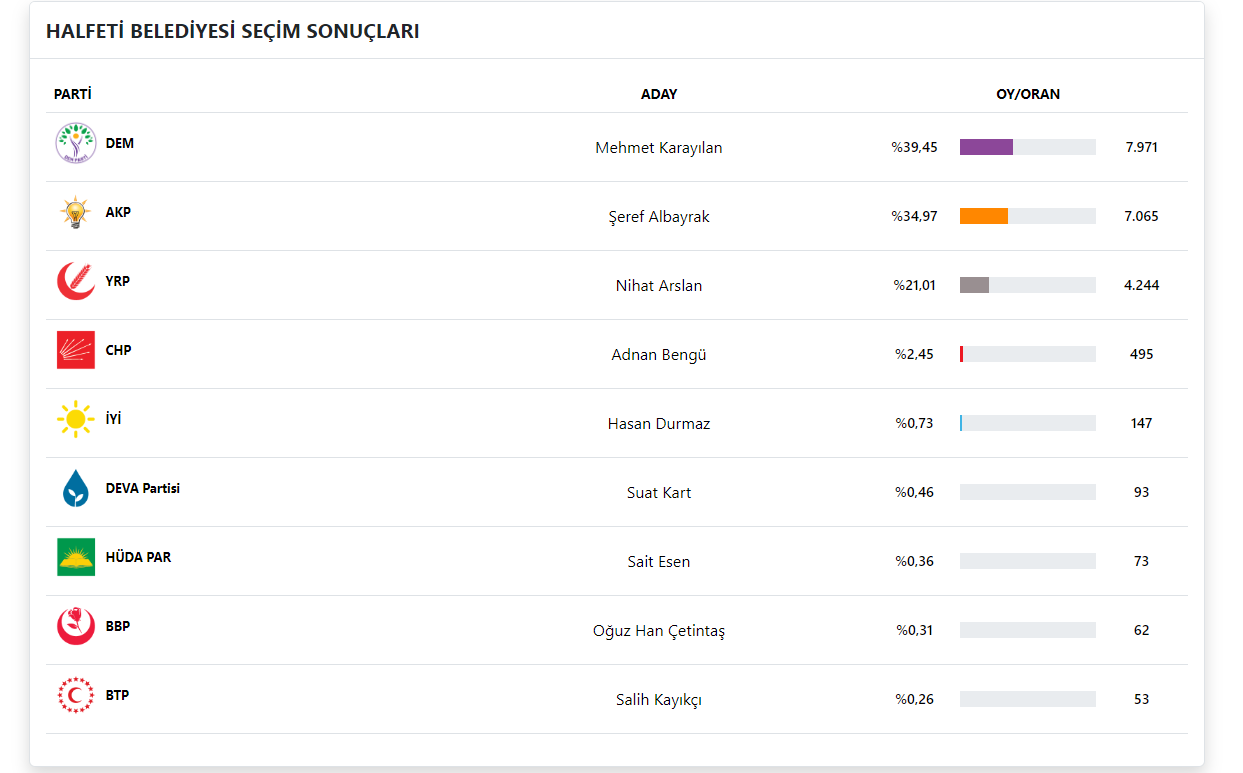This screenshot has height=773, width=1243.
Task: Click the OY/ORAN column header
Action: [x=1027, y=94]
